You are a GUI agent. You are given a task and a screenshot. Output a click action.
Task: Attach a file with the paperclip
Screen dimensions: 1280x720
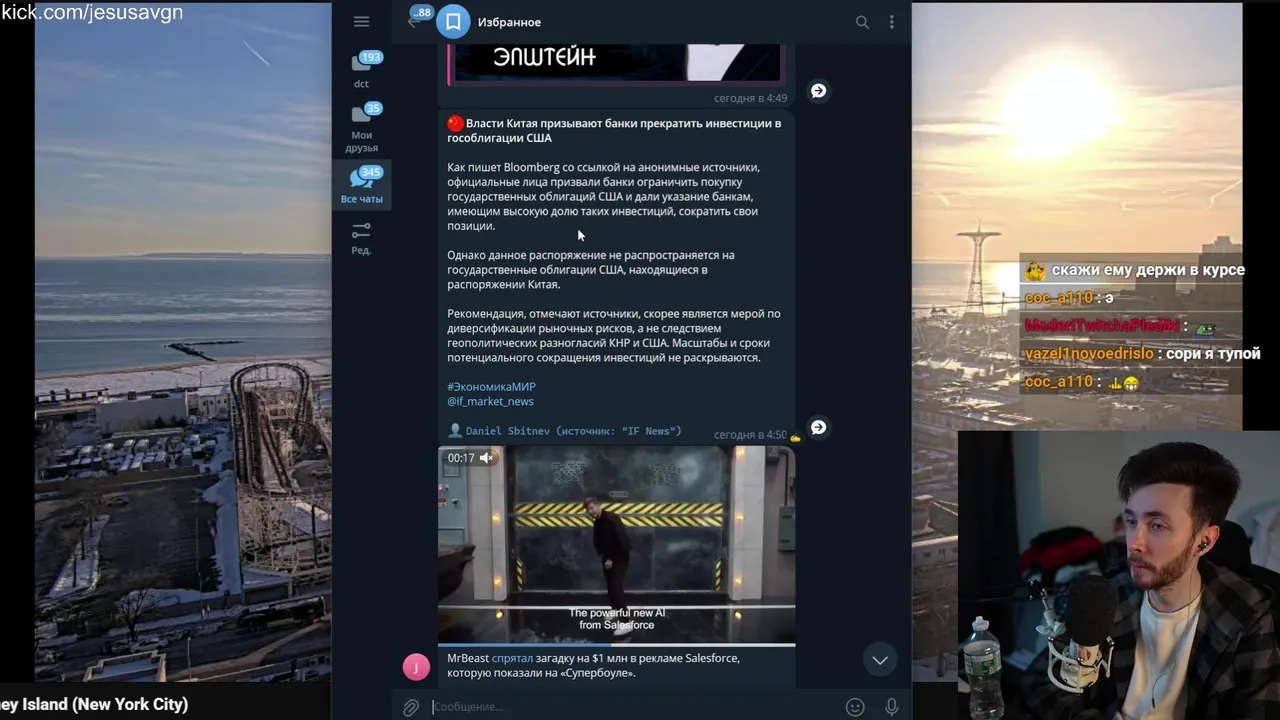point(411,707)
